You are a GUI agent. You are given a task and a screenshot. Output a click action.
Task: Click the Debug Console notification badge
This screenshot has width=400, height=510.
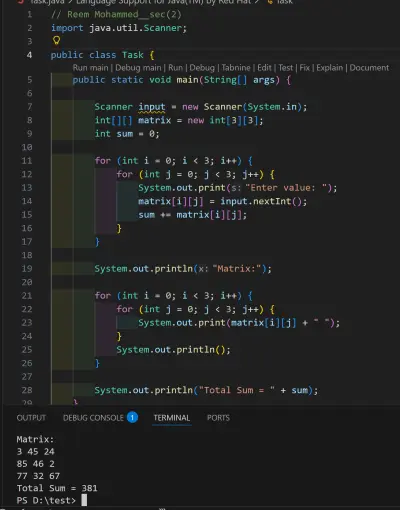pyautogui.click(x=132, y=417)
